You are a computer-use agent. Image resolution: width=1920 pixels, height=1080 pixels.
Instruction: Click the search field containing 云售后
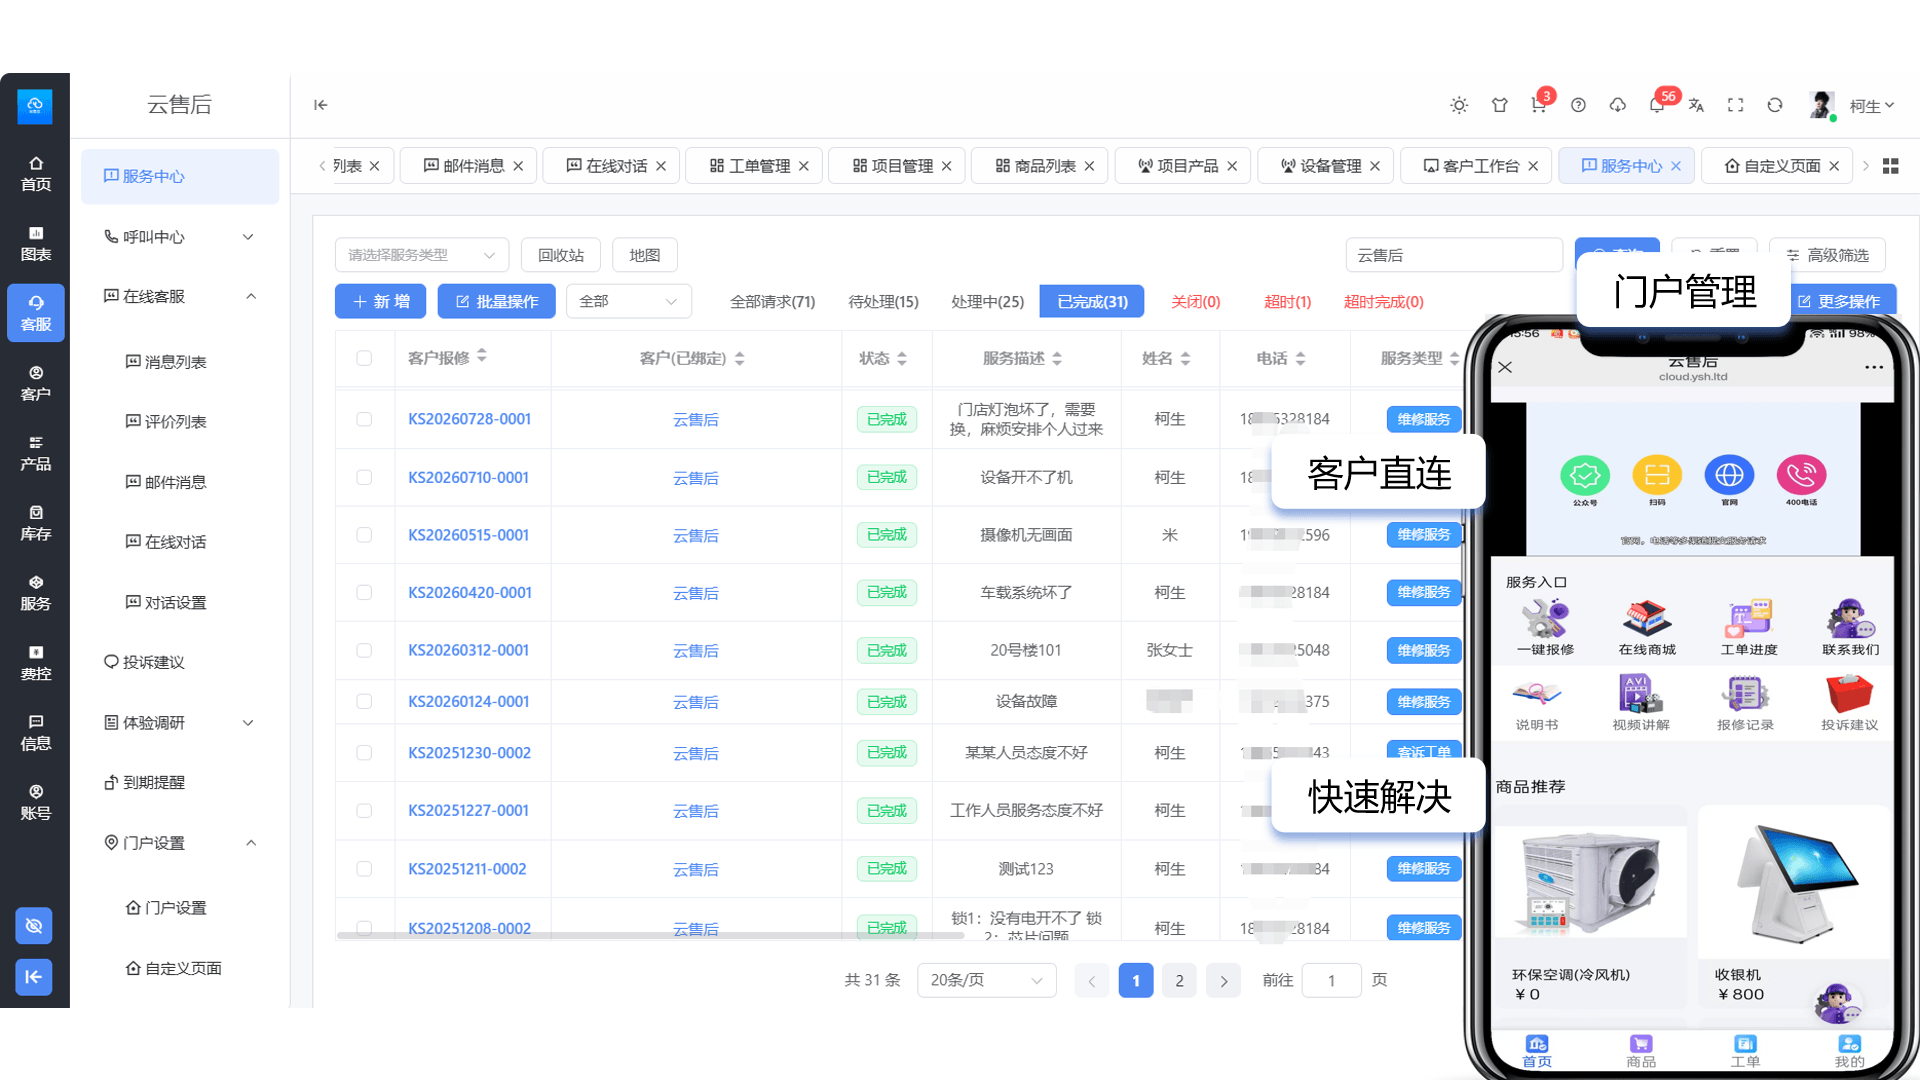[x=1454, y=255]
